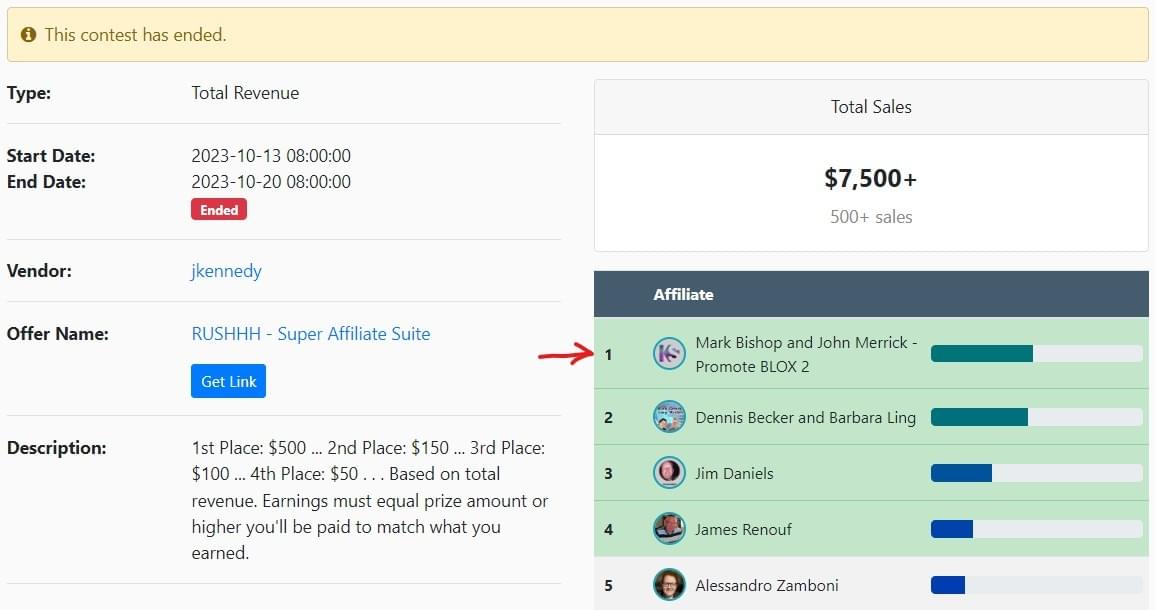Click Jim Daniels revenue progress bar
Viewport: 1155px width, 610px height.
point(1036,473)
